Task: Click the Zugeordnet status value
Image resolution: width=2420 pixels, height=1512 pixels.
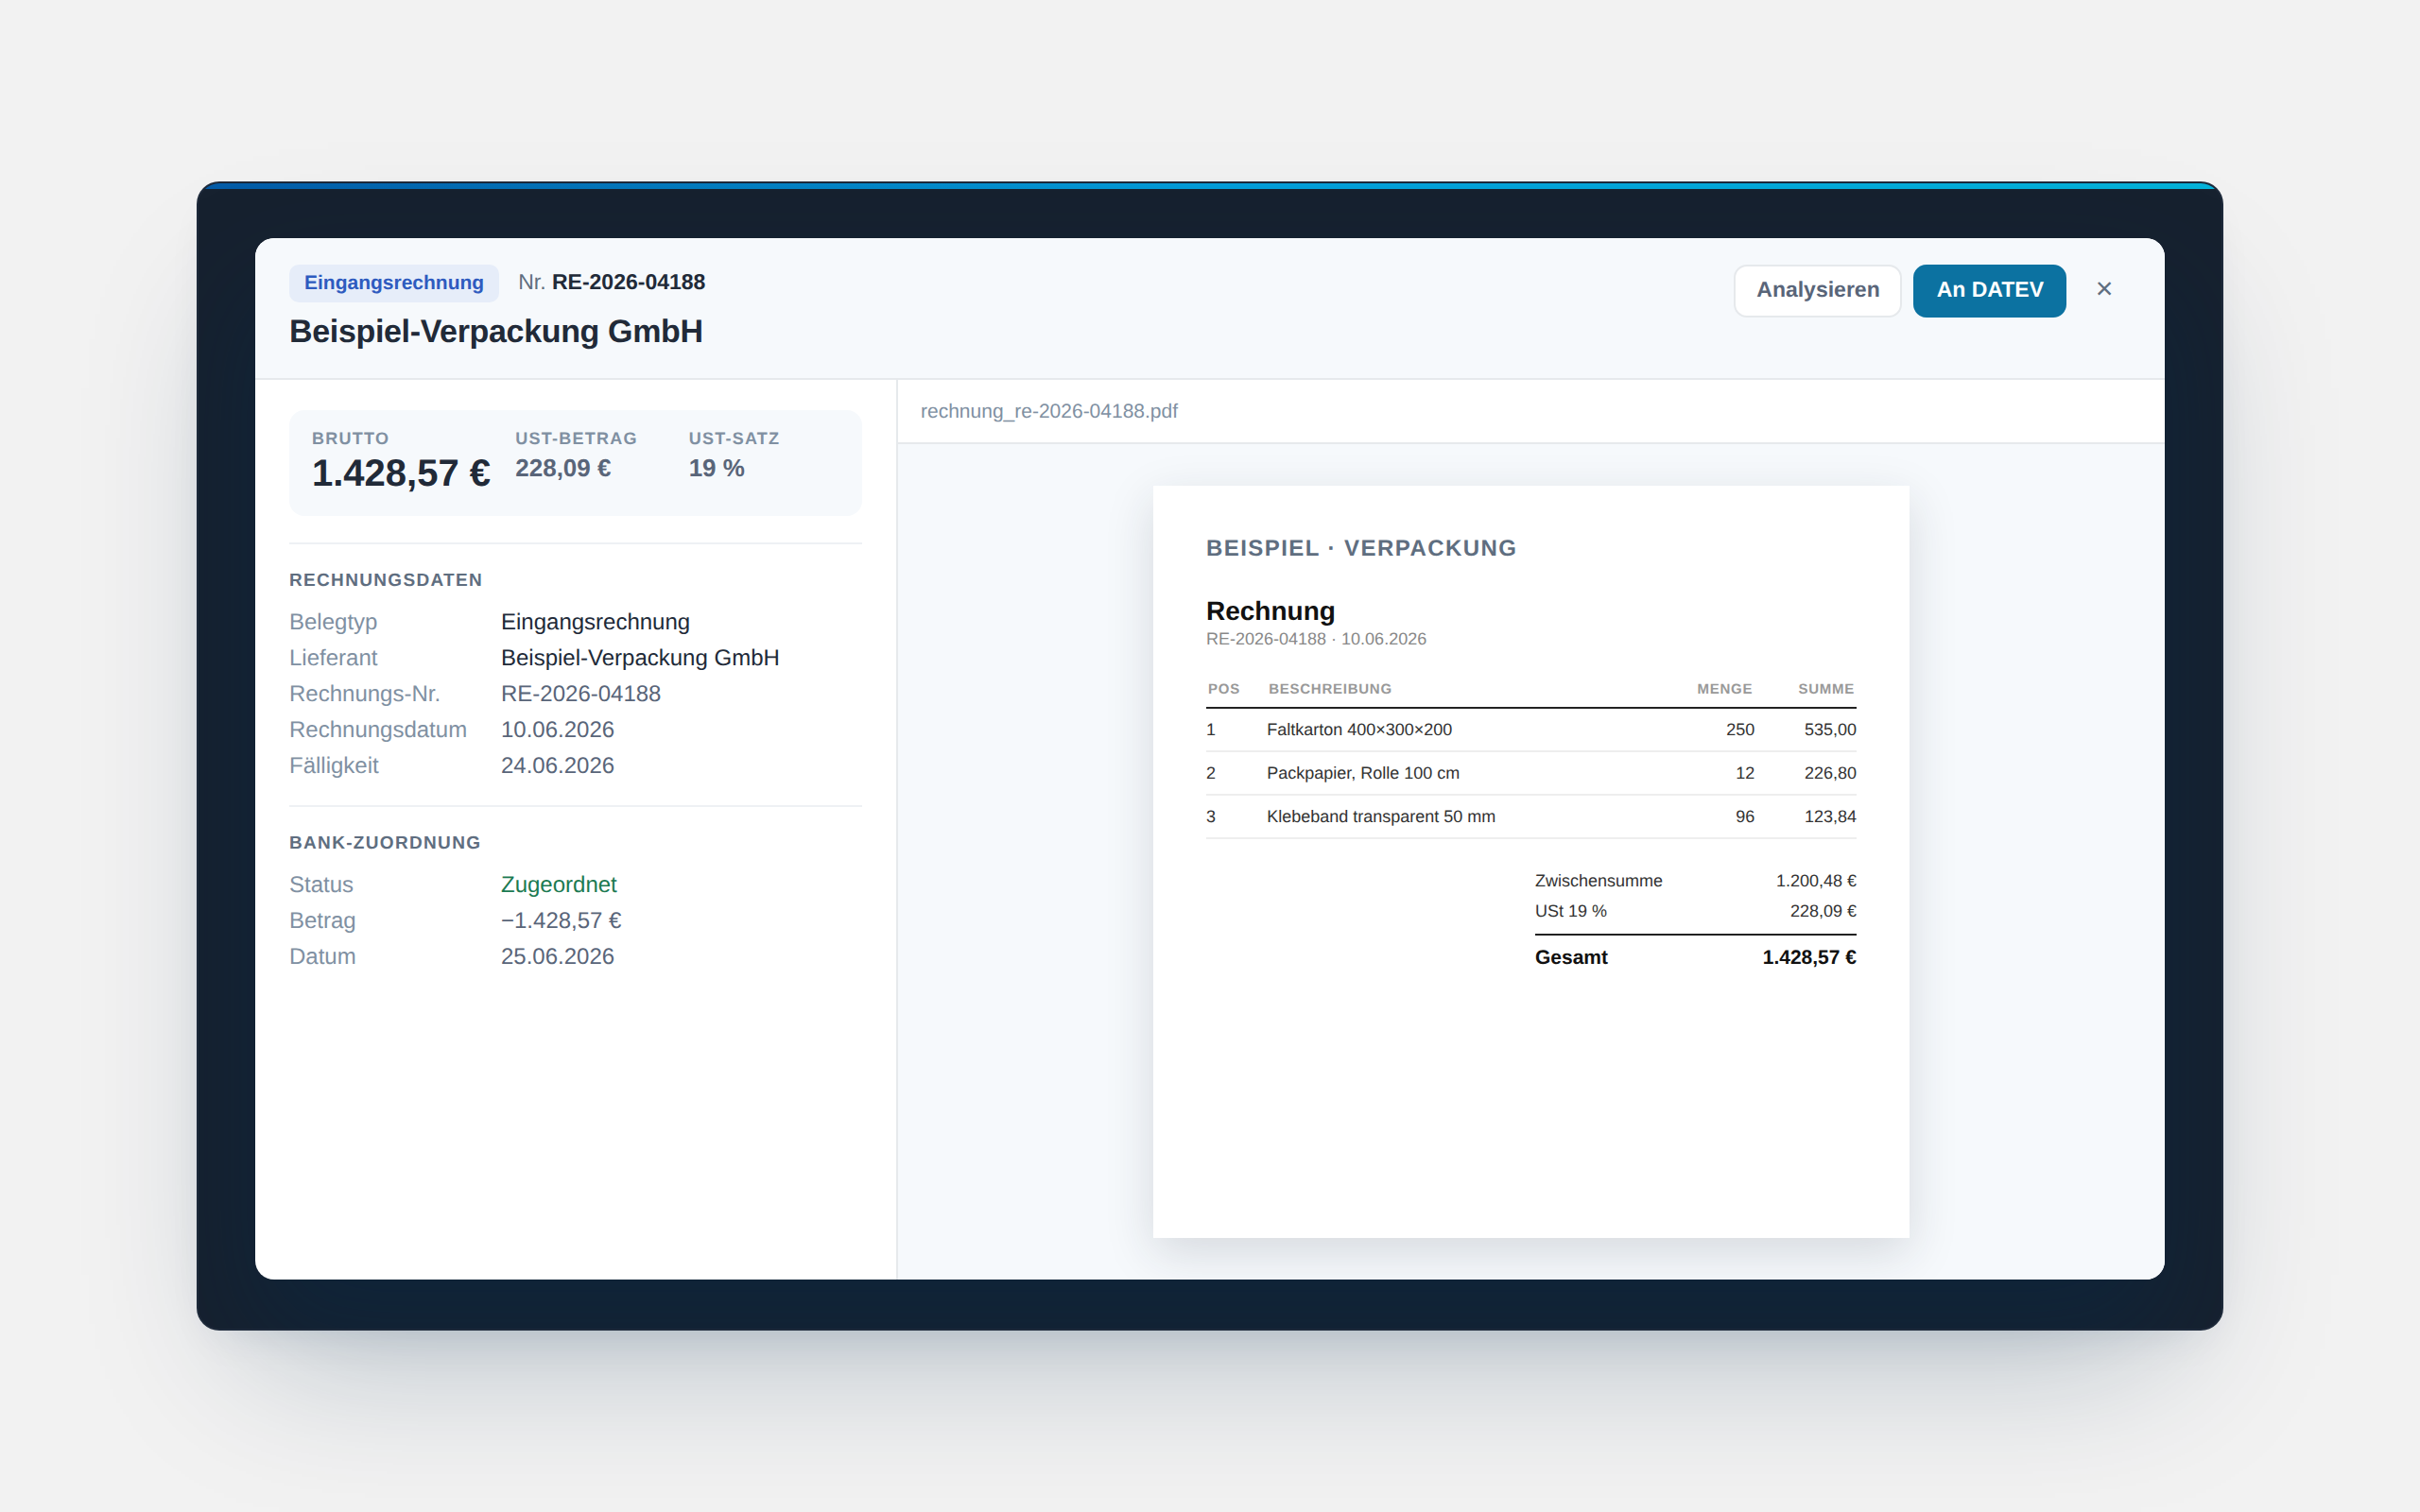Action: [x=559, y=885]
